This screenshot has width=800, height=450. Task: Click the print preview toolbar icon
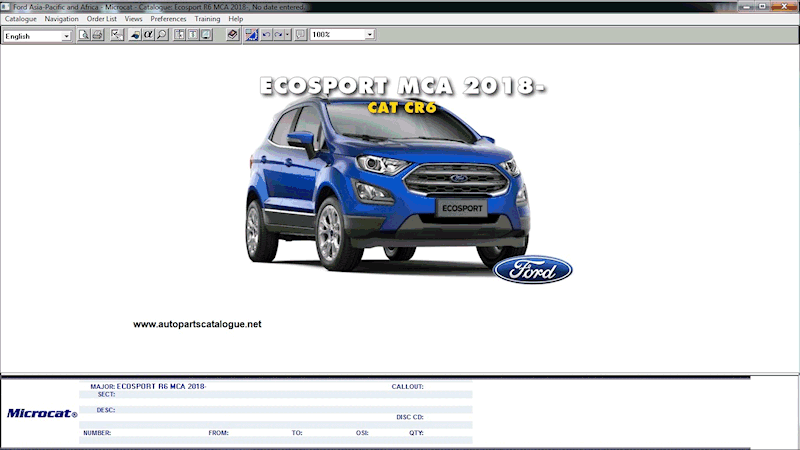[x=84, y=35]
